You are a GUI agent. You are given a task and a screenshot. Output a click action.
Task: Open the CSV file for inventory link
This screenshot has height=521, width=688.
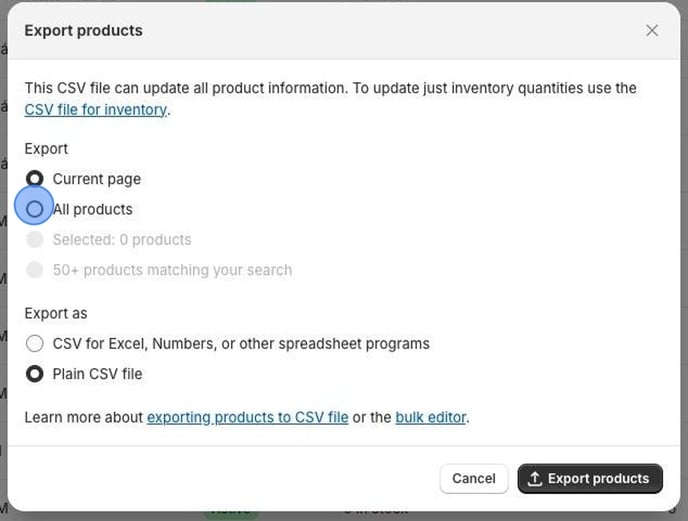(96, 110)
